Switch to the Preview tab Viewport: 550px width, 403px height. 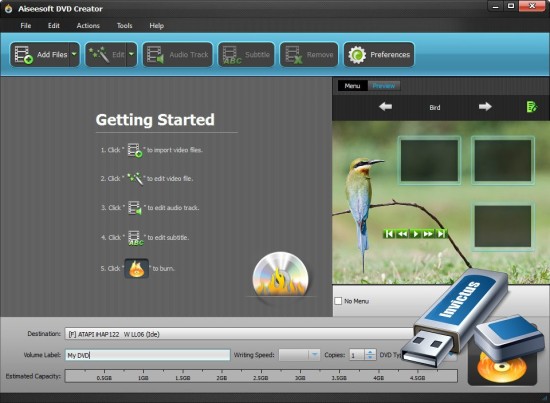383,86
